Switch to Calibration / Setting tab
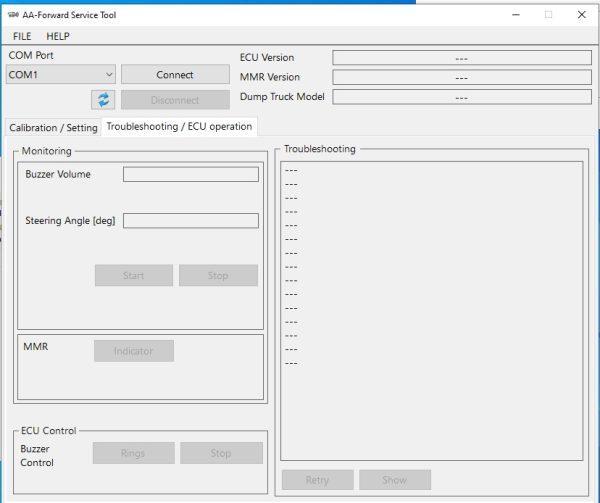 pos(53,127)
